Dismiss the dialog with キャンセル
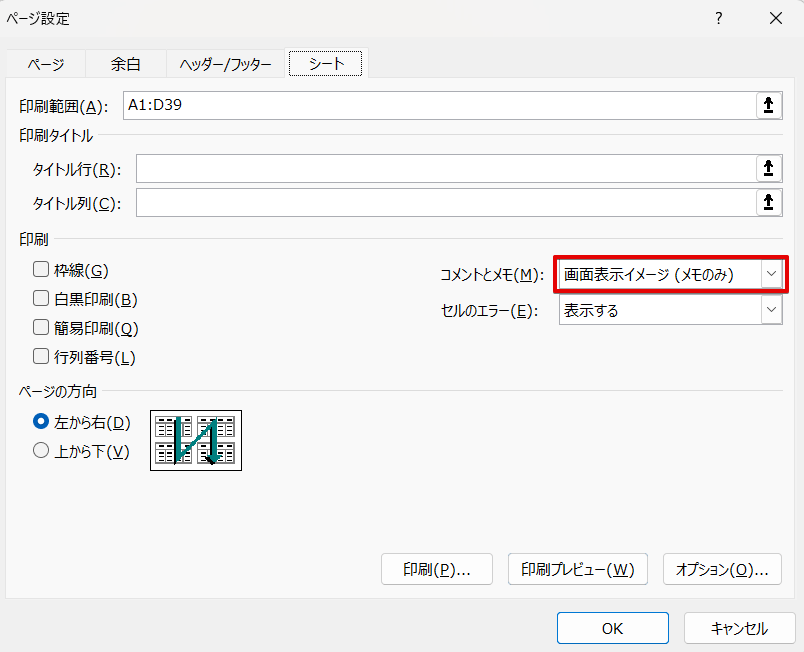Viewport: 804px width, 652px height. click(x=738, y=628)
